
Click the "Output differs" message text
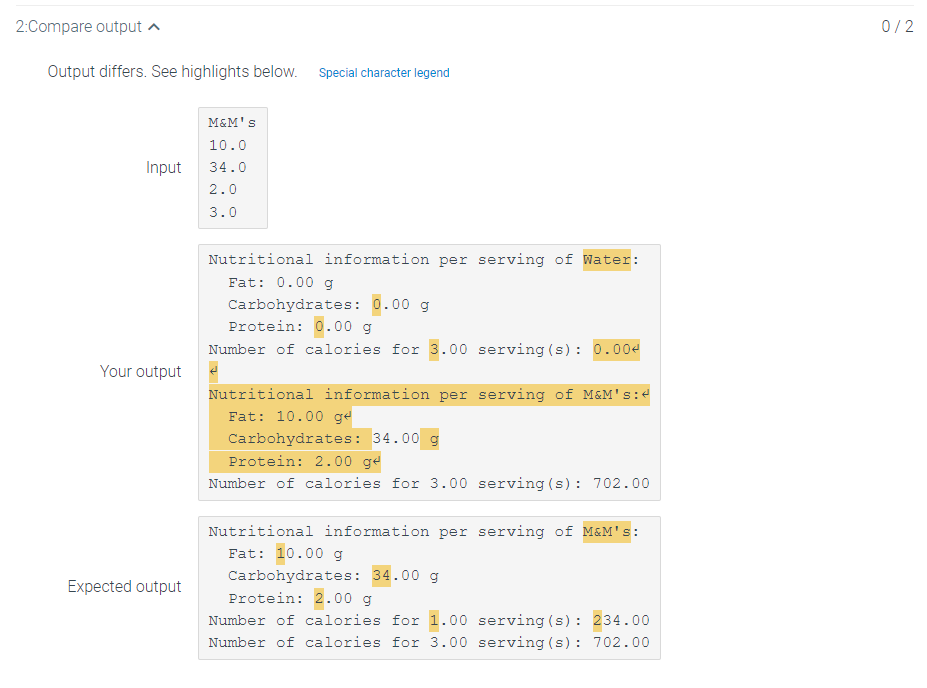[172, 72]
